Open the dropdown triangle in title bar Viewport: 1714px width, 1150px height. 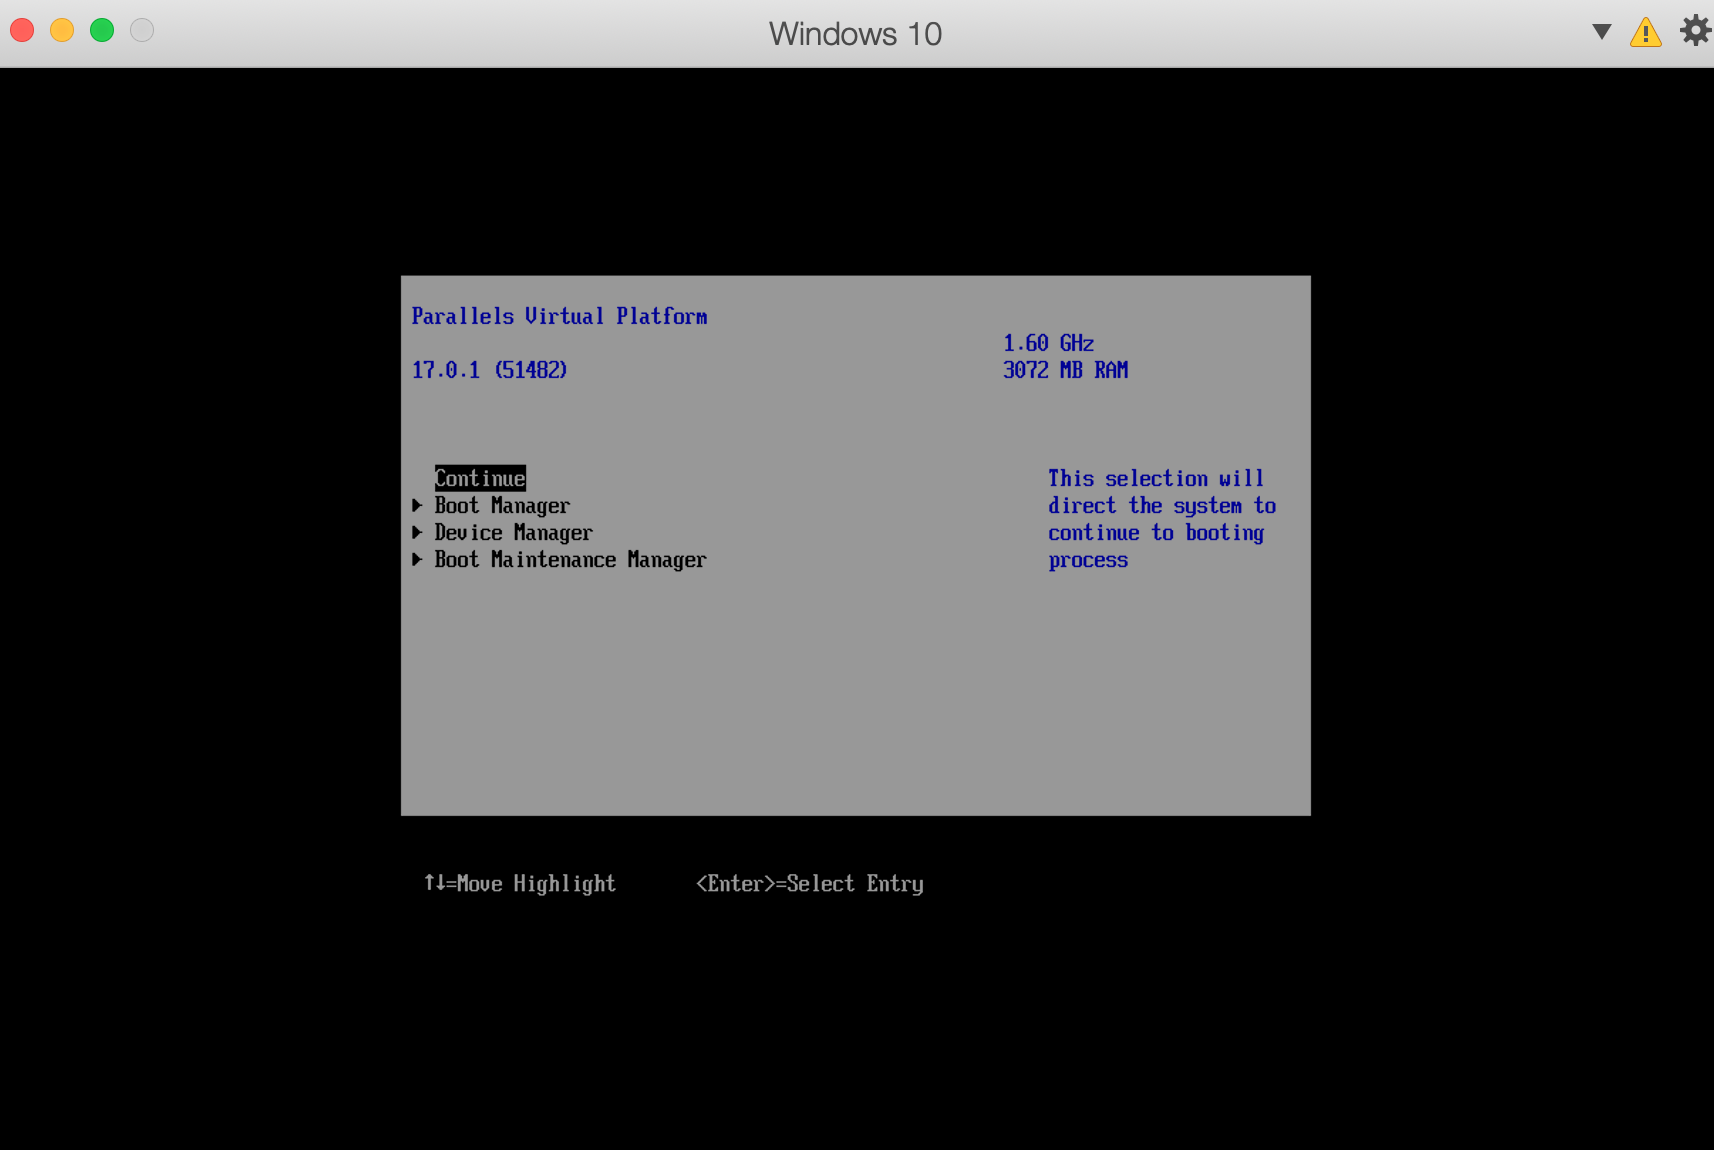click(x=1601, y=32)
